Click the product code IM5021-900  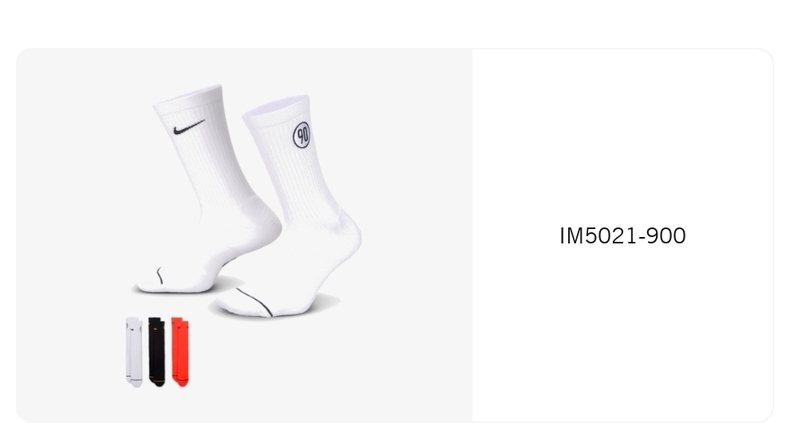623,236
